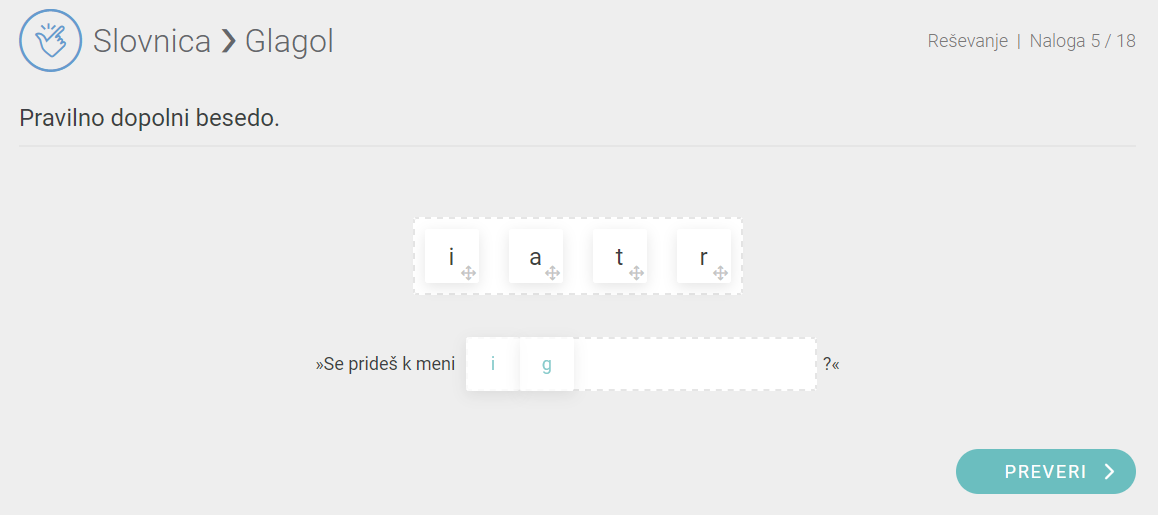Click the placed 'i' tile in the answer box
1158x515 pixels.
[492, 364]
